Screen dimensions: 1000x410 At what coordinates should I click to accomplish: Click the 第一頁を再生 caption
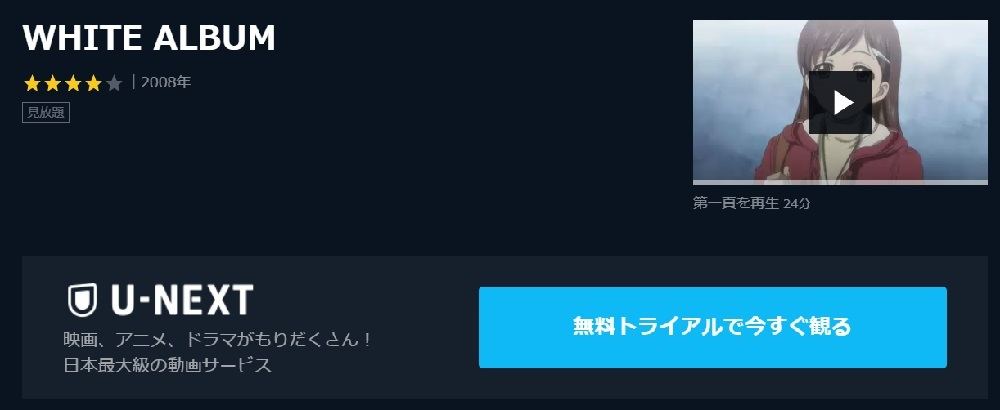(x=735, y=203)
